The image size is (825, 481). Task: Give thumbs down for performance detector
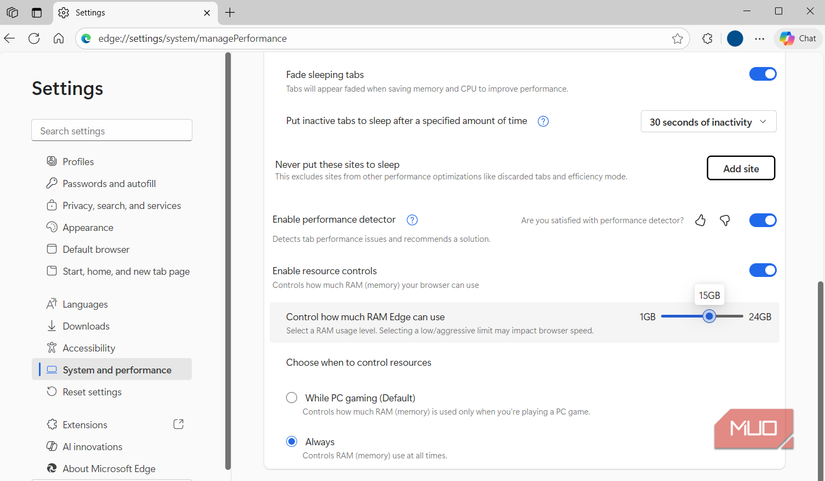pos(725,220)
